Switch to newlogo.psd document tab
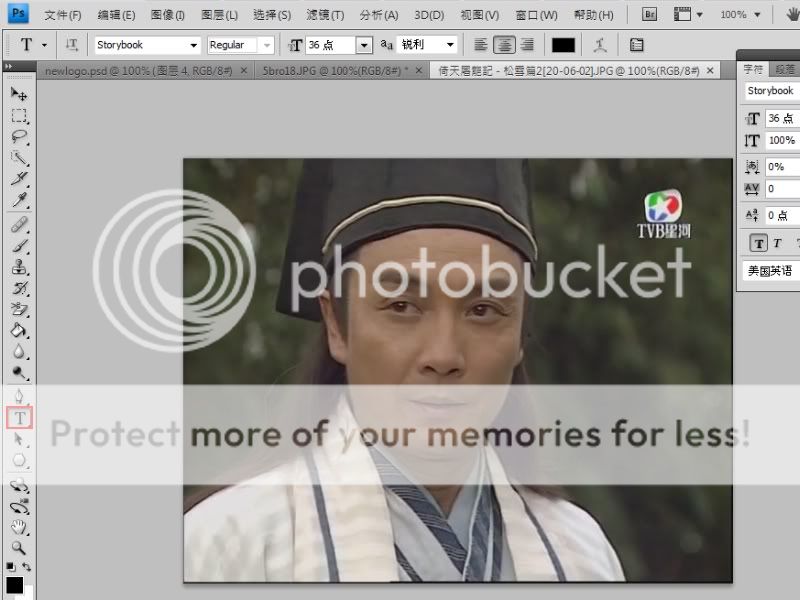Viewport: 800px width, 600px height. (x=138, y=71)
